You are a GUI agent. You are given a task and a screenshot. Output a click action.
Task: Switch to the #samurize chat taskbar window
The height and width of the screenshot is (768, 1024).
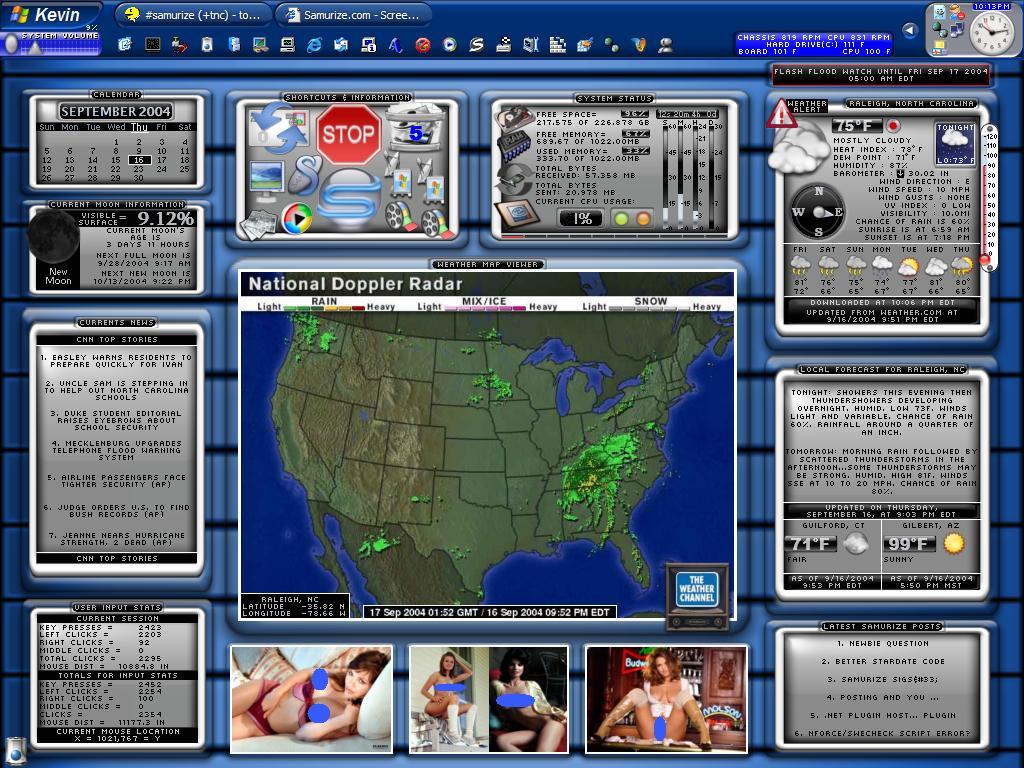click(192, 15)
